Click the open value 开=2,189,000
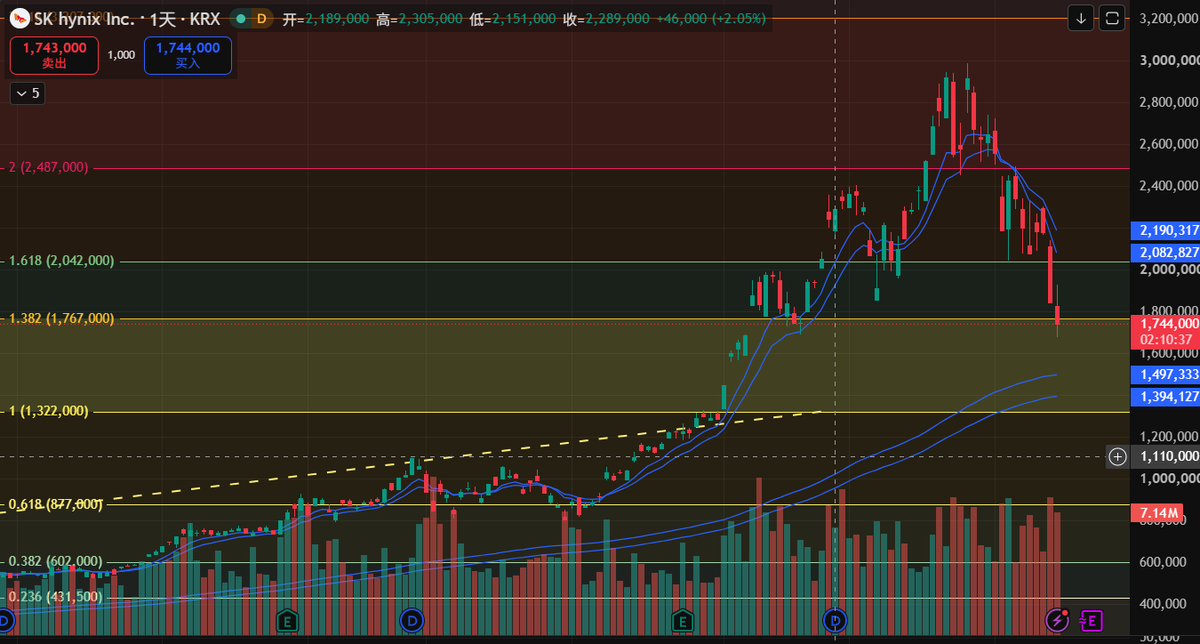This screenshot has width=1200, height=644. [x=327, y=18]
